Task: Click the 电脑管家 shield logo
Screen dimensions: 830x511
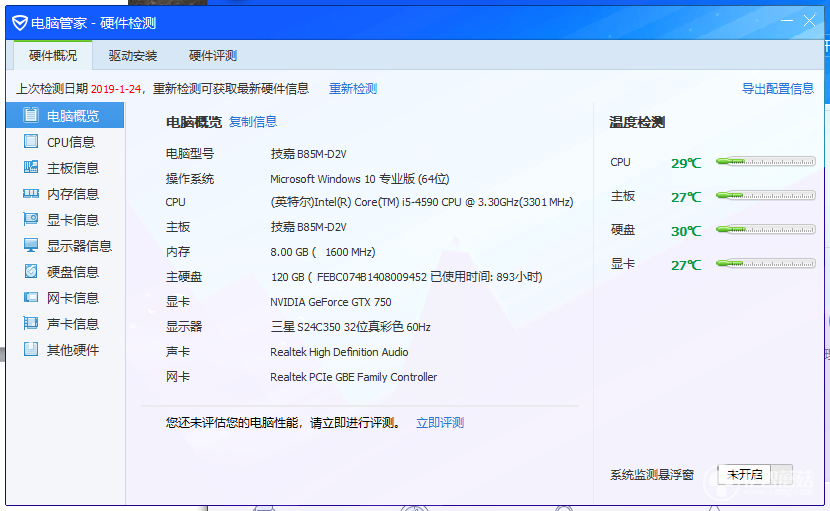Action: click(20, 23)
